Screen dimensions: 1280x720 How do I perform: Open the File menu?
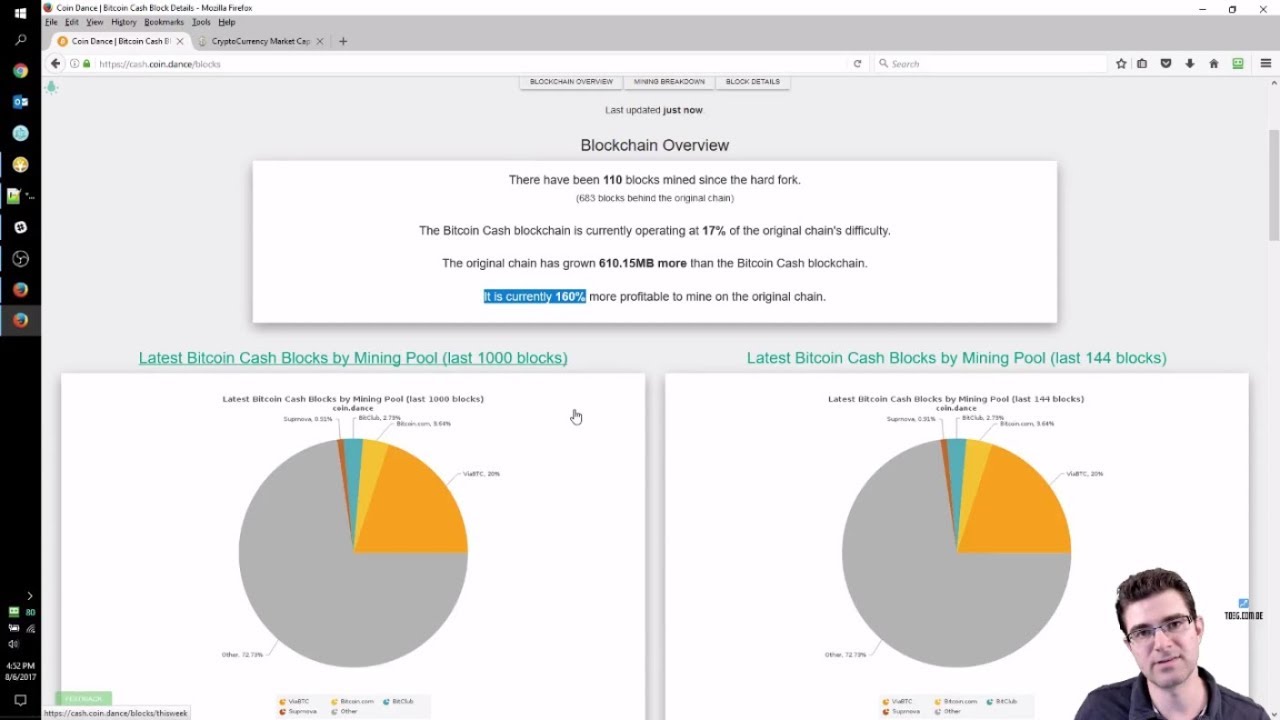[x=51, y=22]
